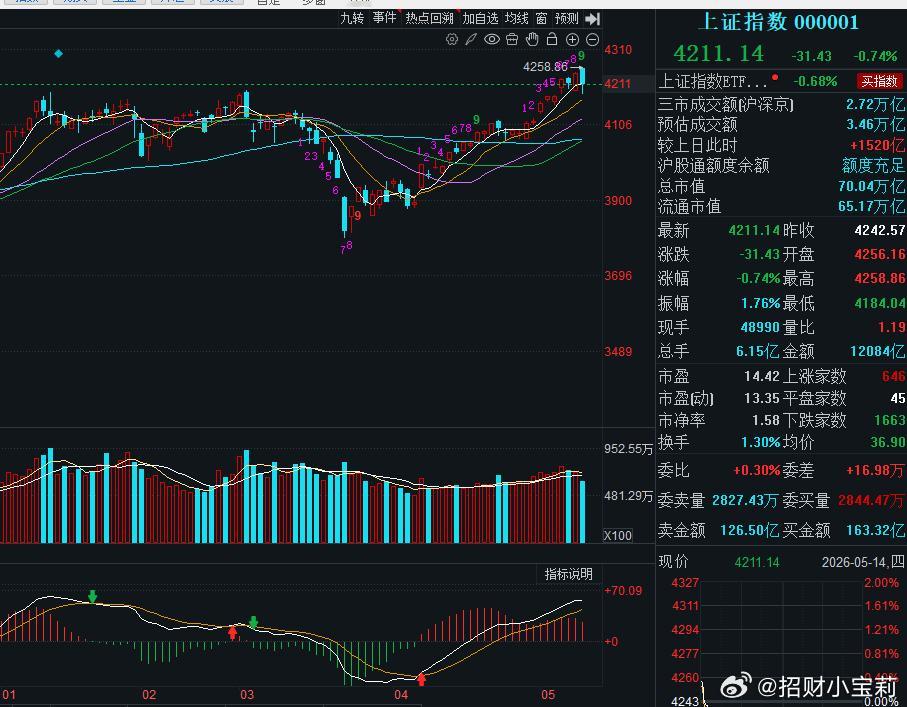
Task: Click the 4211 current price axis tag
Action: tap(617, 84)
